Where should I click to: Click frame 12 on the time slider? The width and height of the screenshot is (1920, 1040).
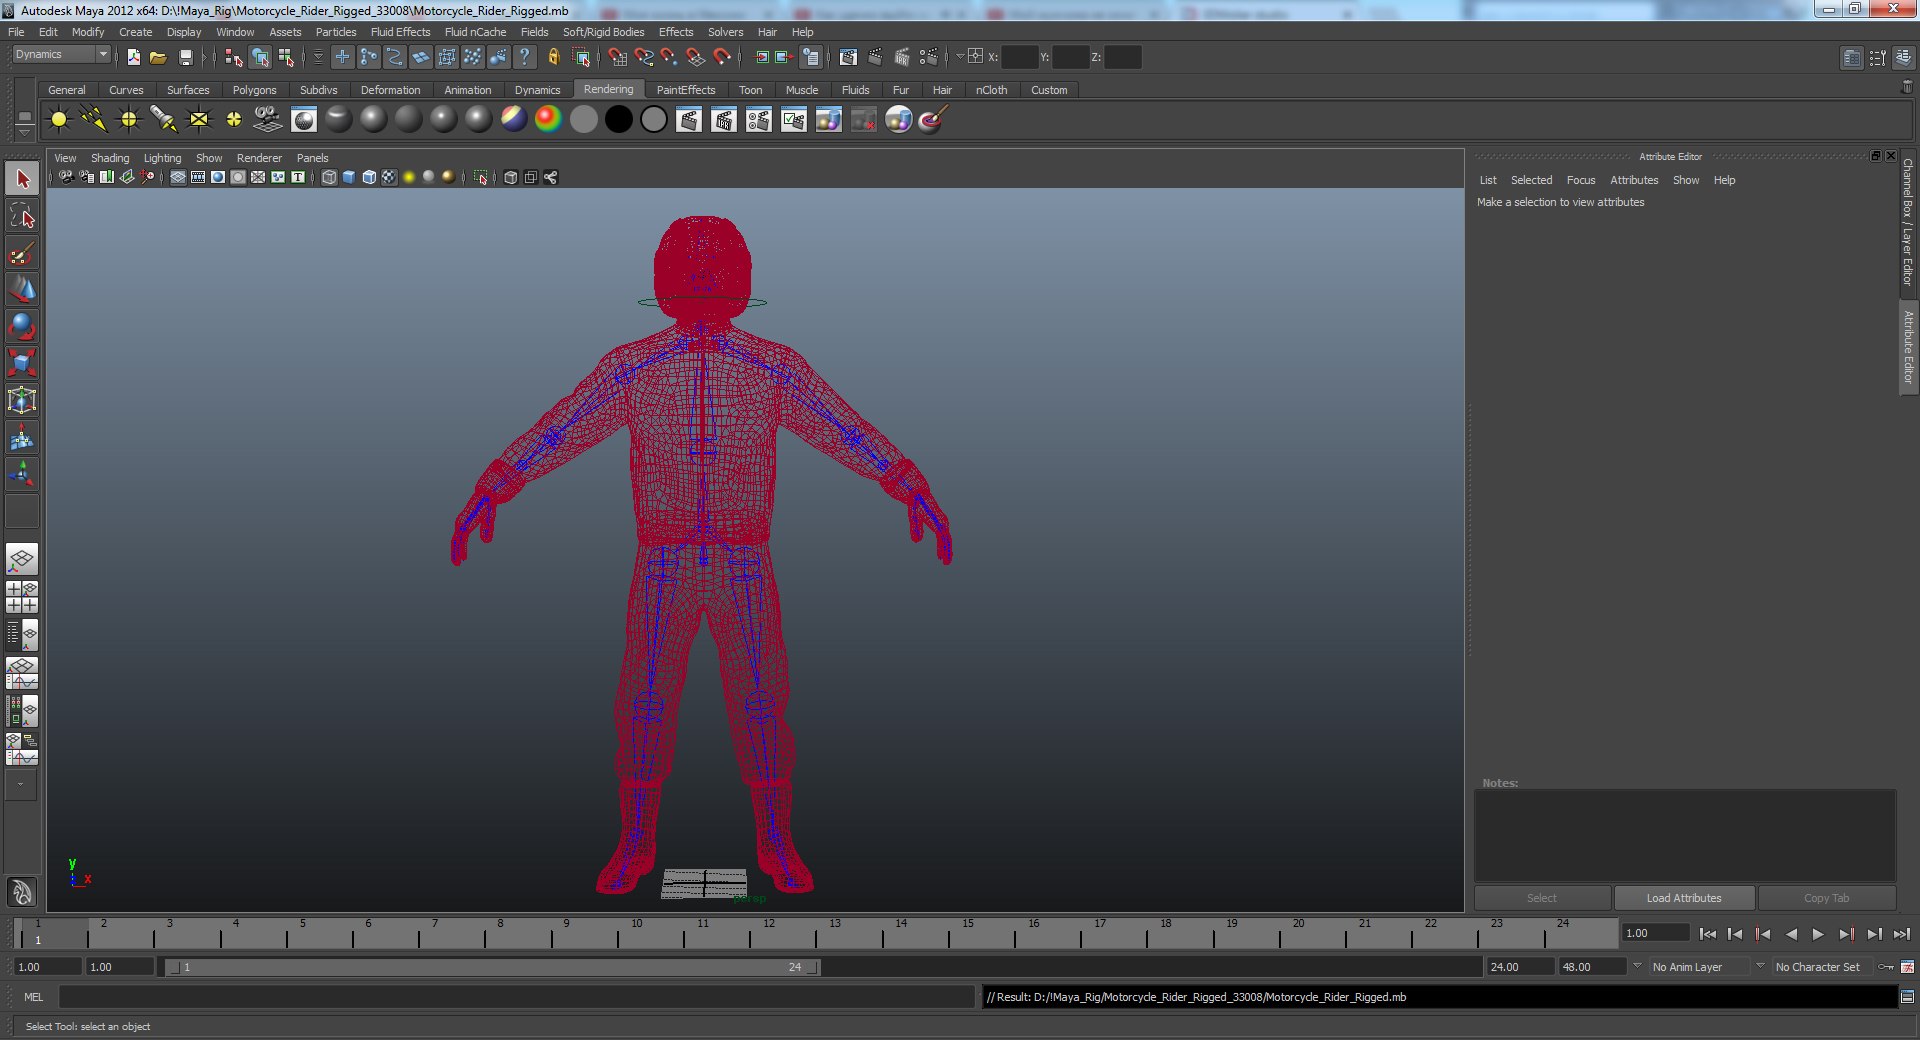(x=767, y=934)
